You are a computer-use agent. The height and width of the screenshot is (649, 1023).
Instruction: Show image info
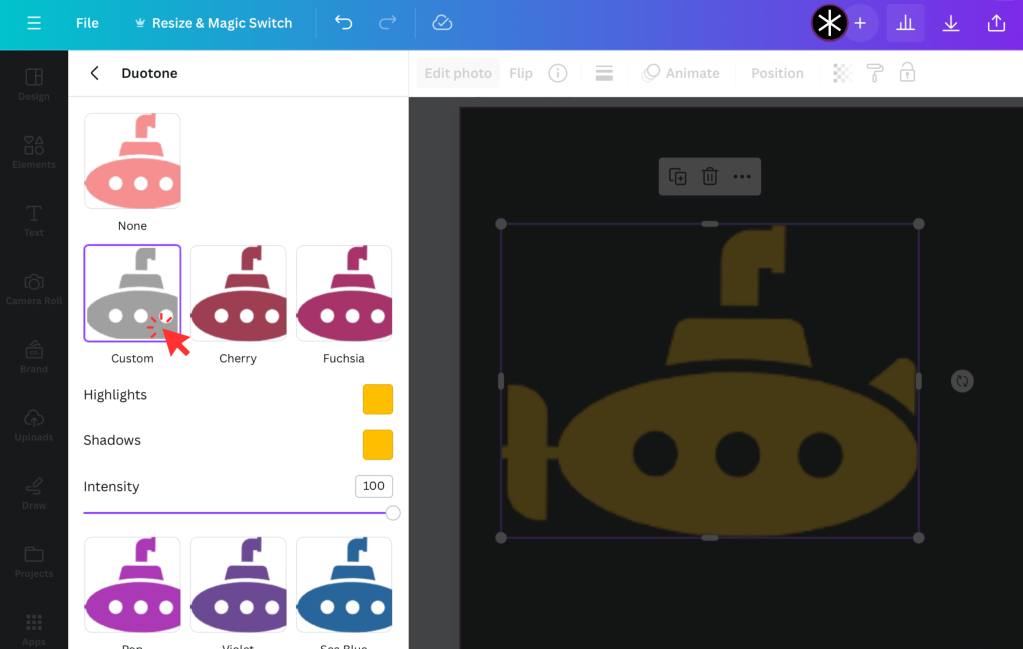pos(558,73)
